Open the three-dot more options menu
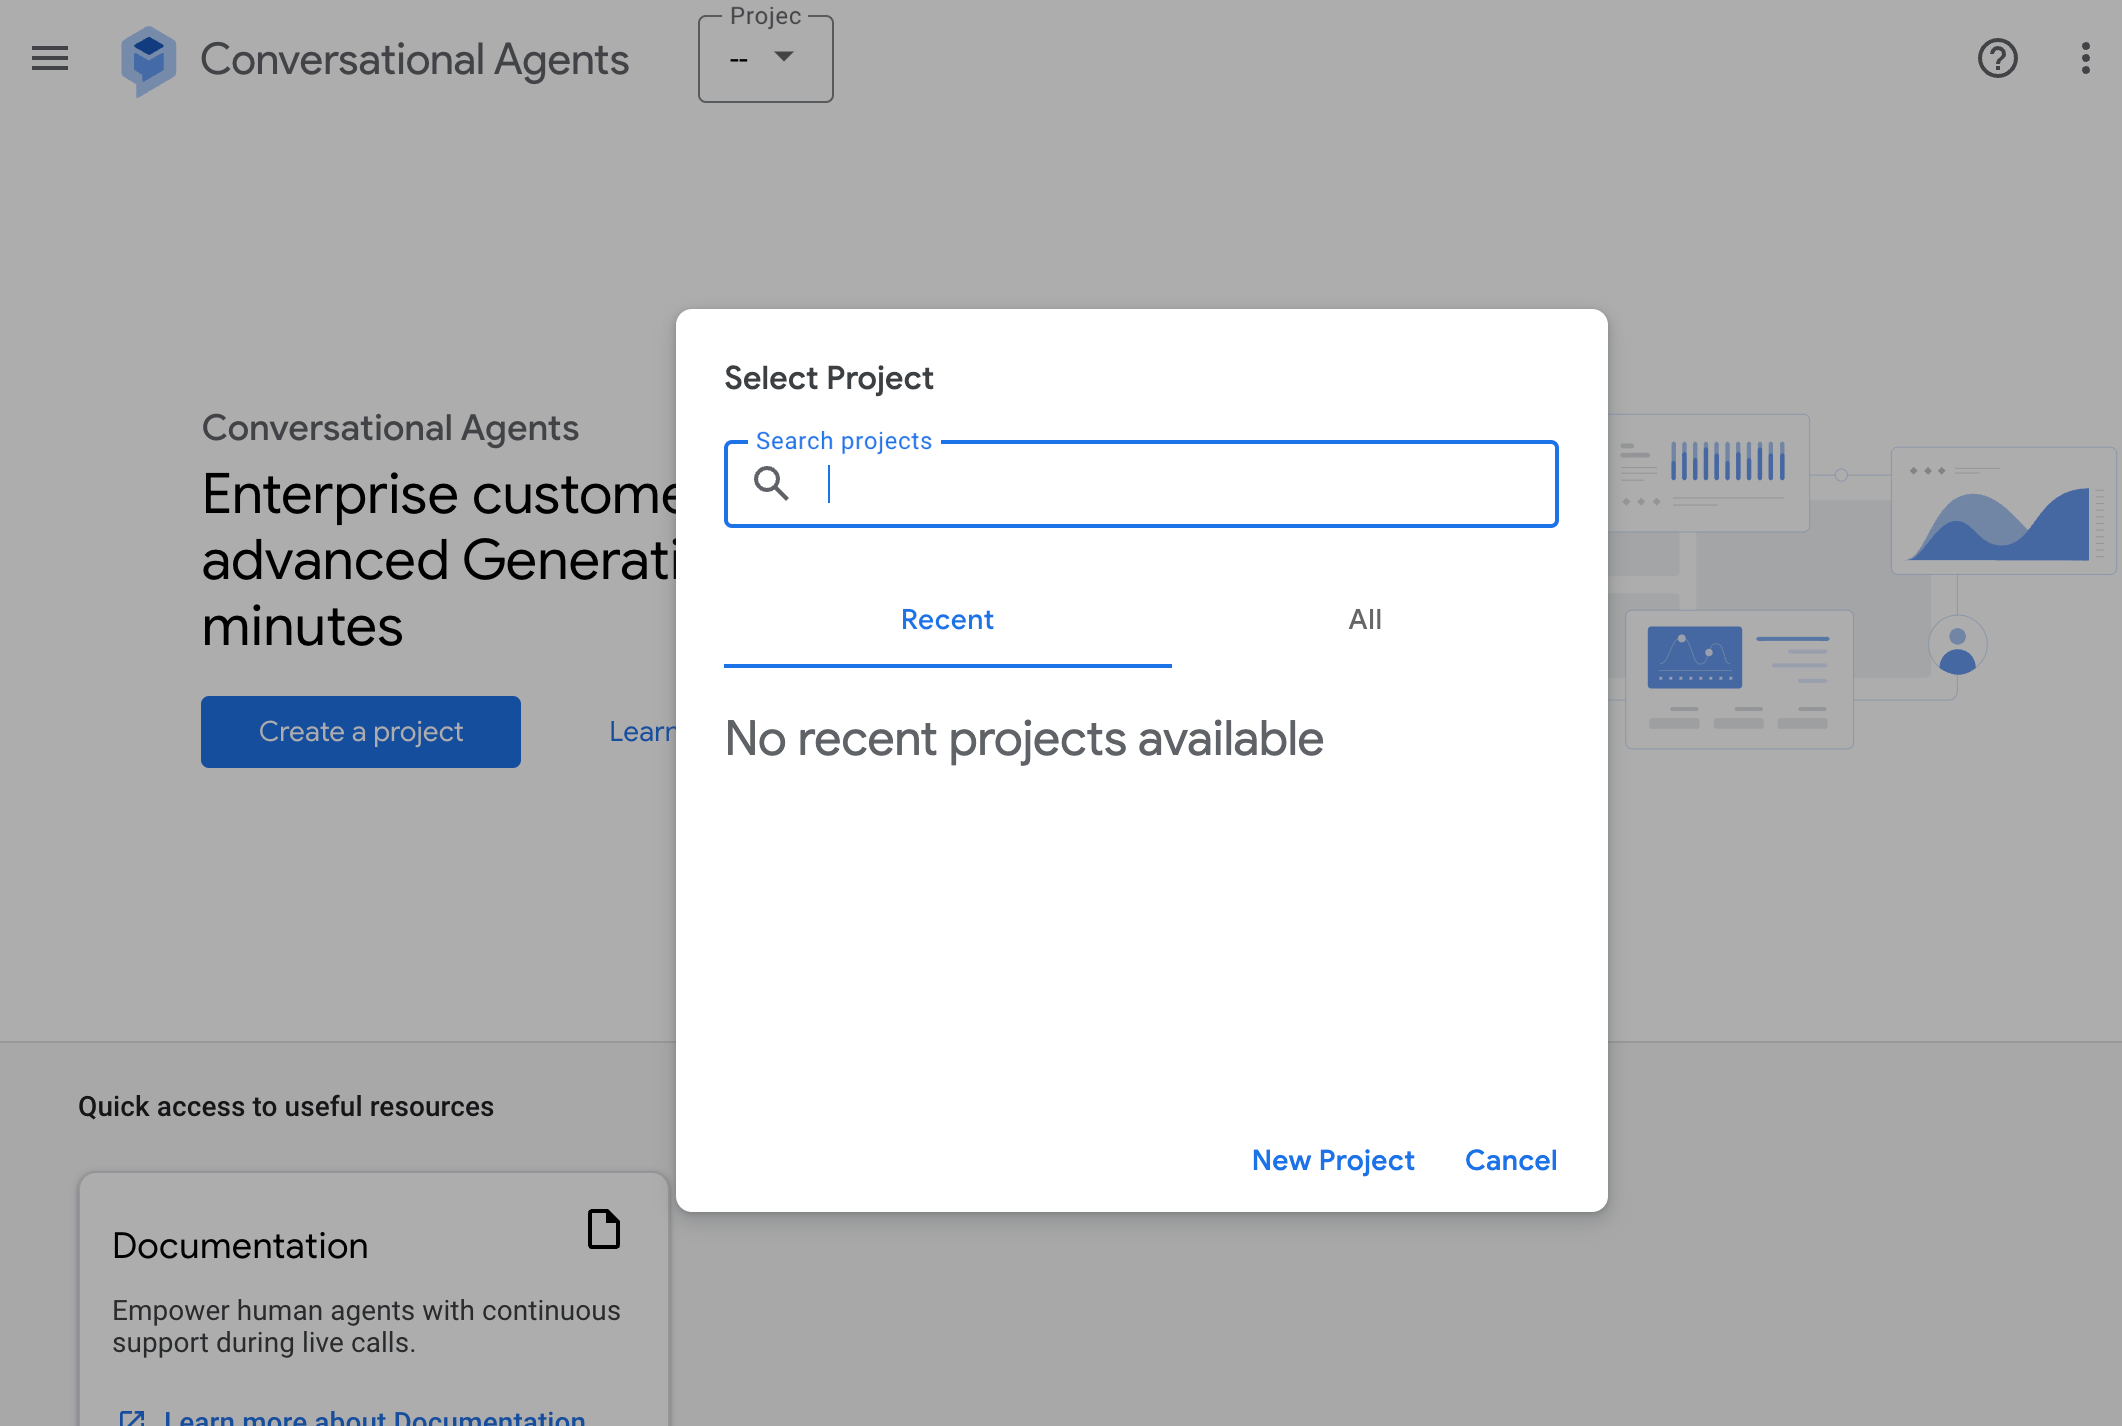 click(x=2085, y=59)
